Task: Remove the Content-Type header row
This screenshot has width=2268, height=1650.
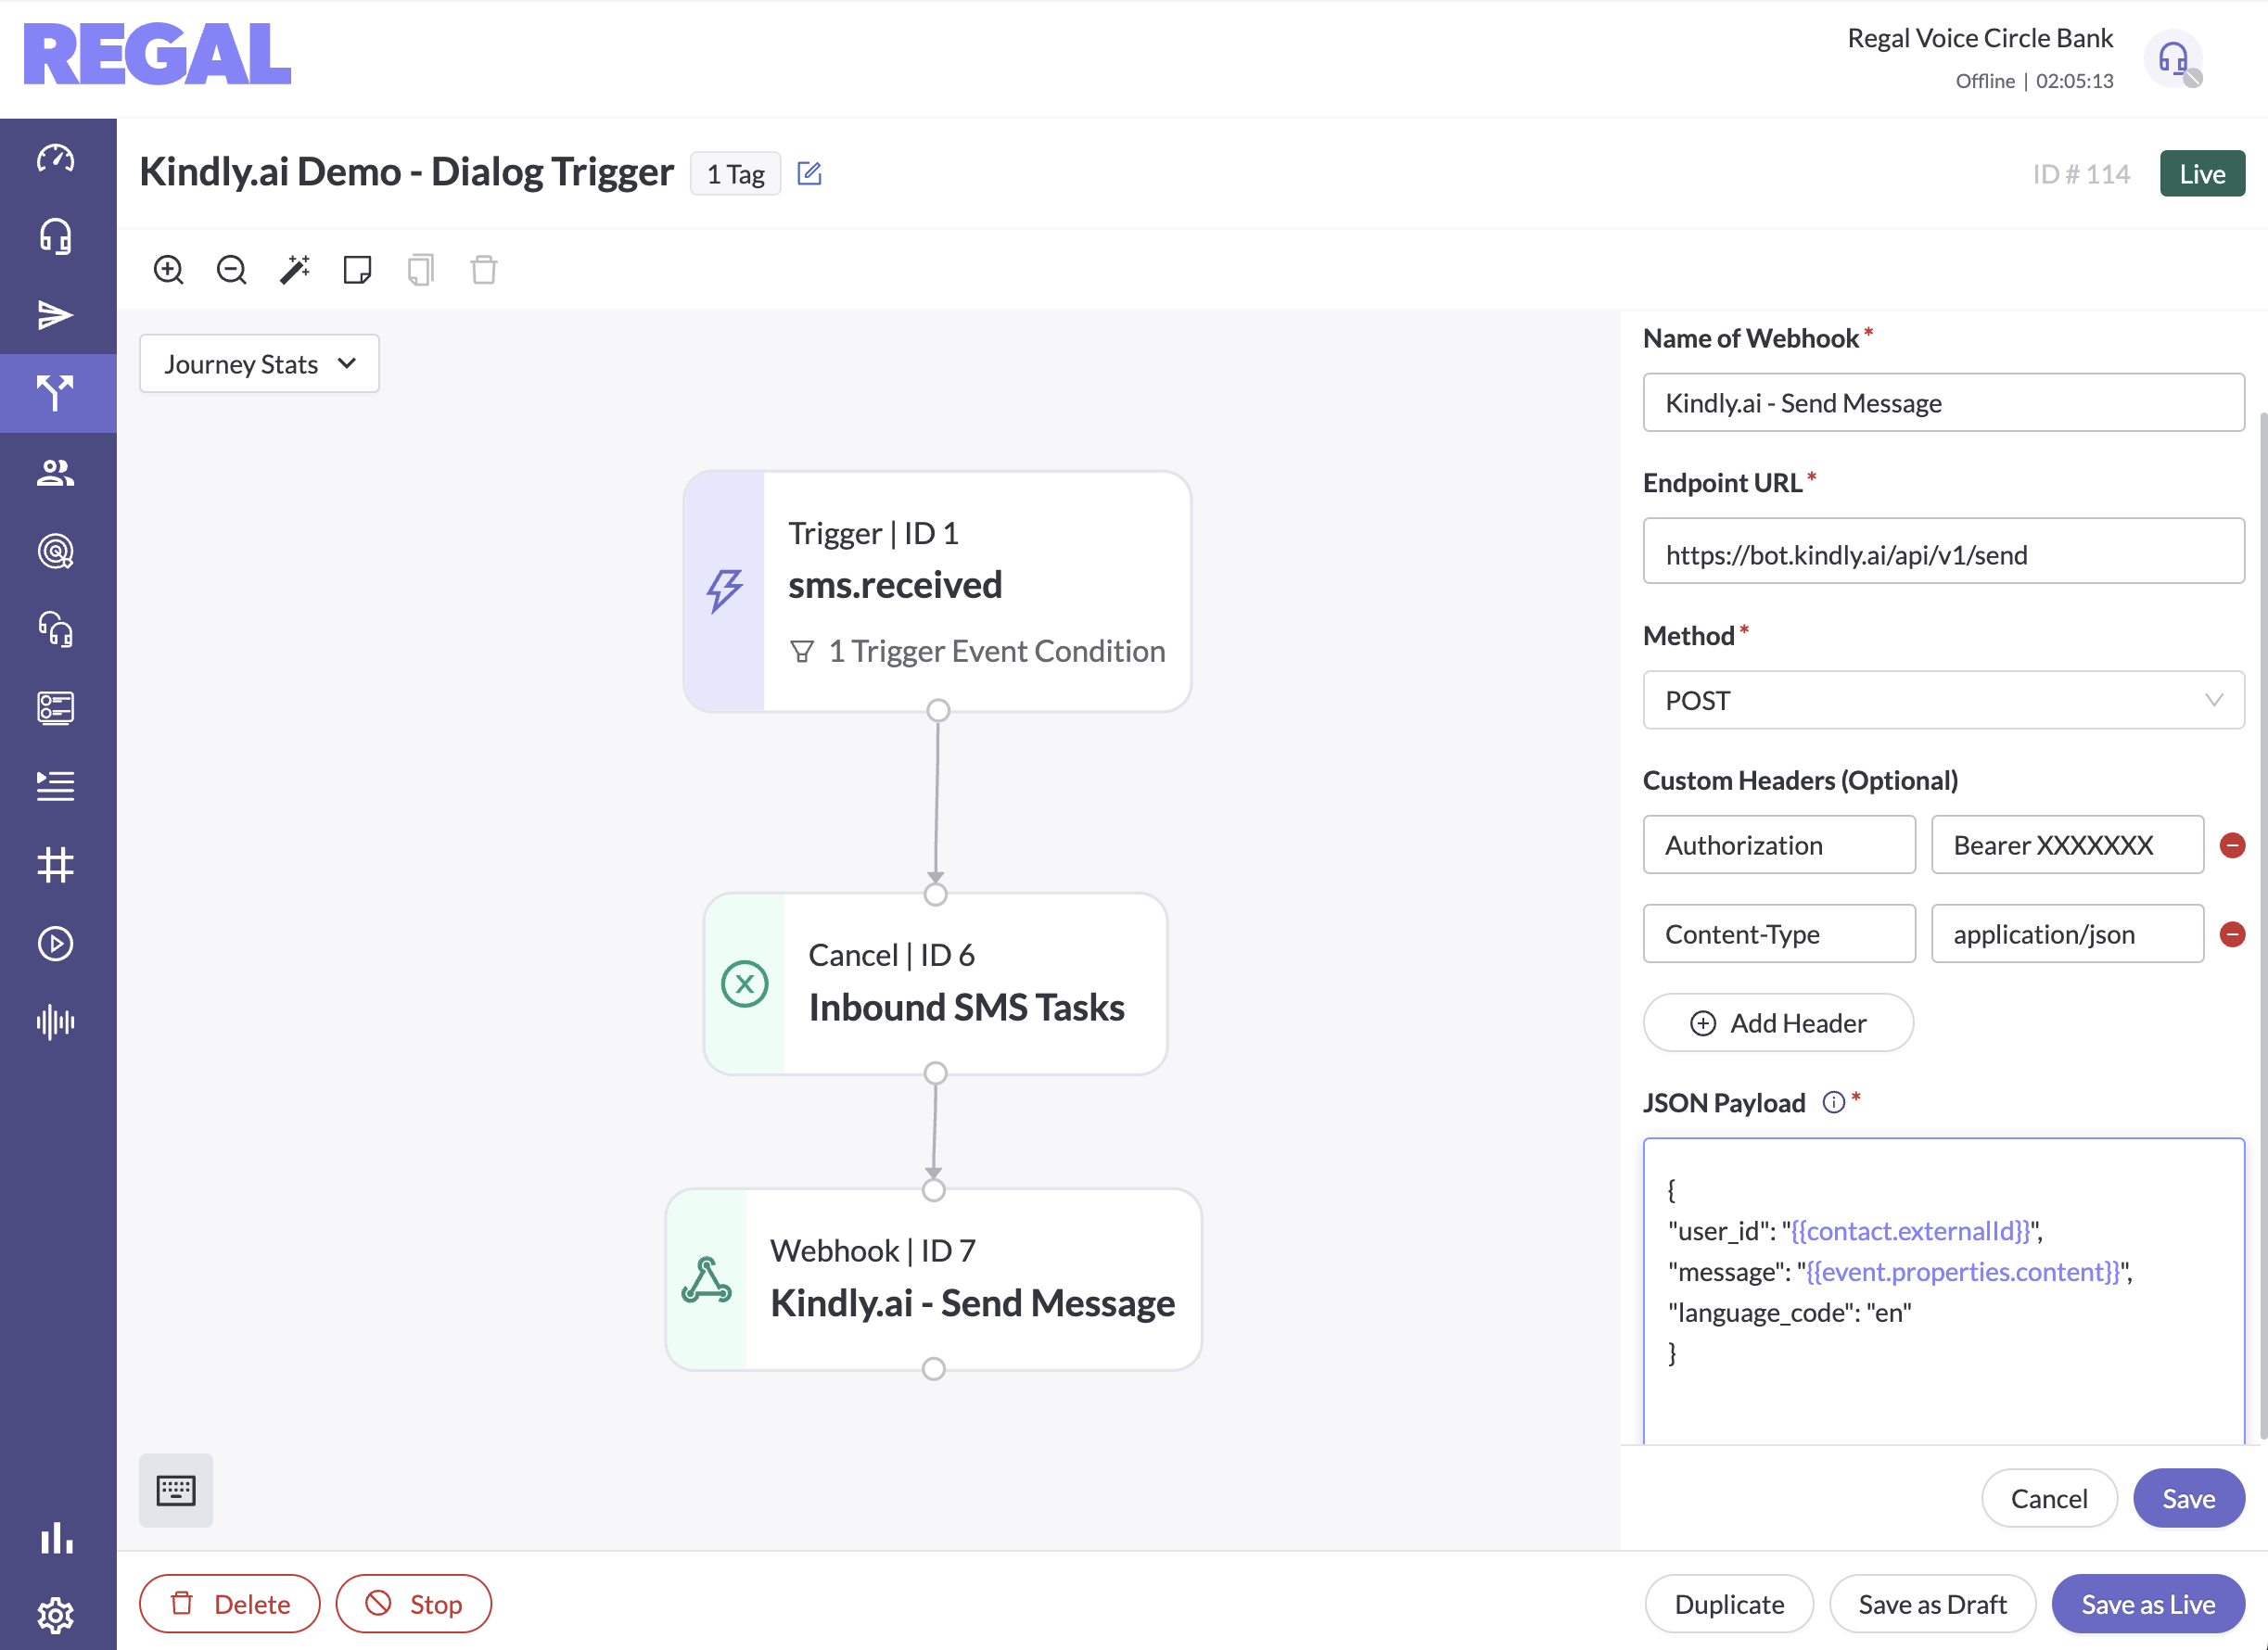Action: click(x=2232, y=934)
